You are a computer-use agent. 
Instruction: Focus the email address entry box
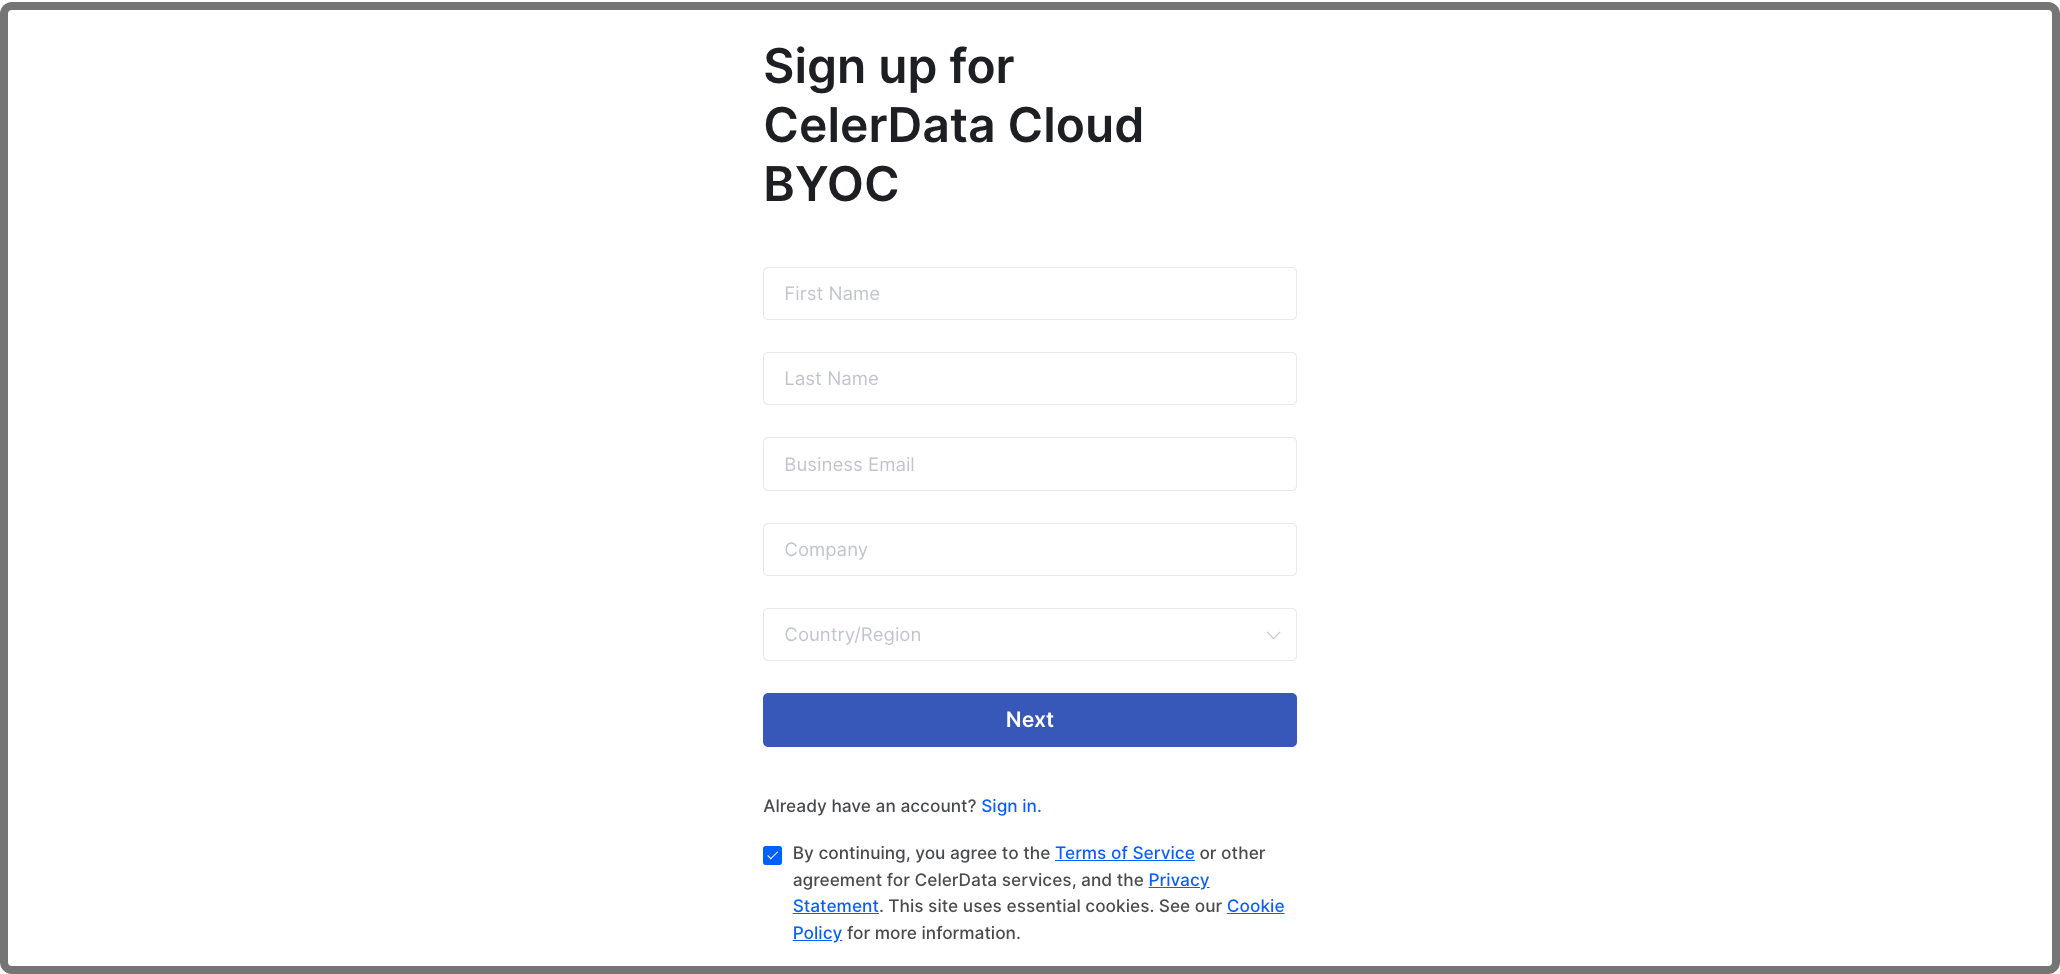tap(1029, 464)
